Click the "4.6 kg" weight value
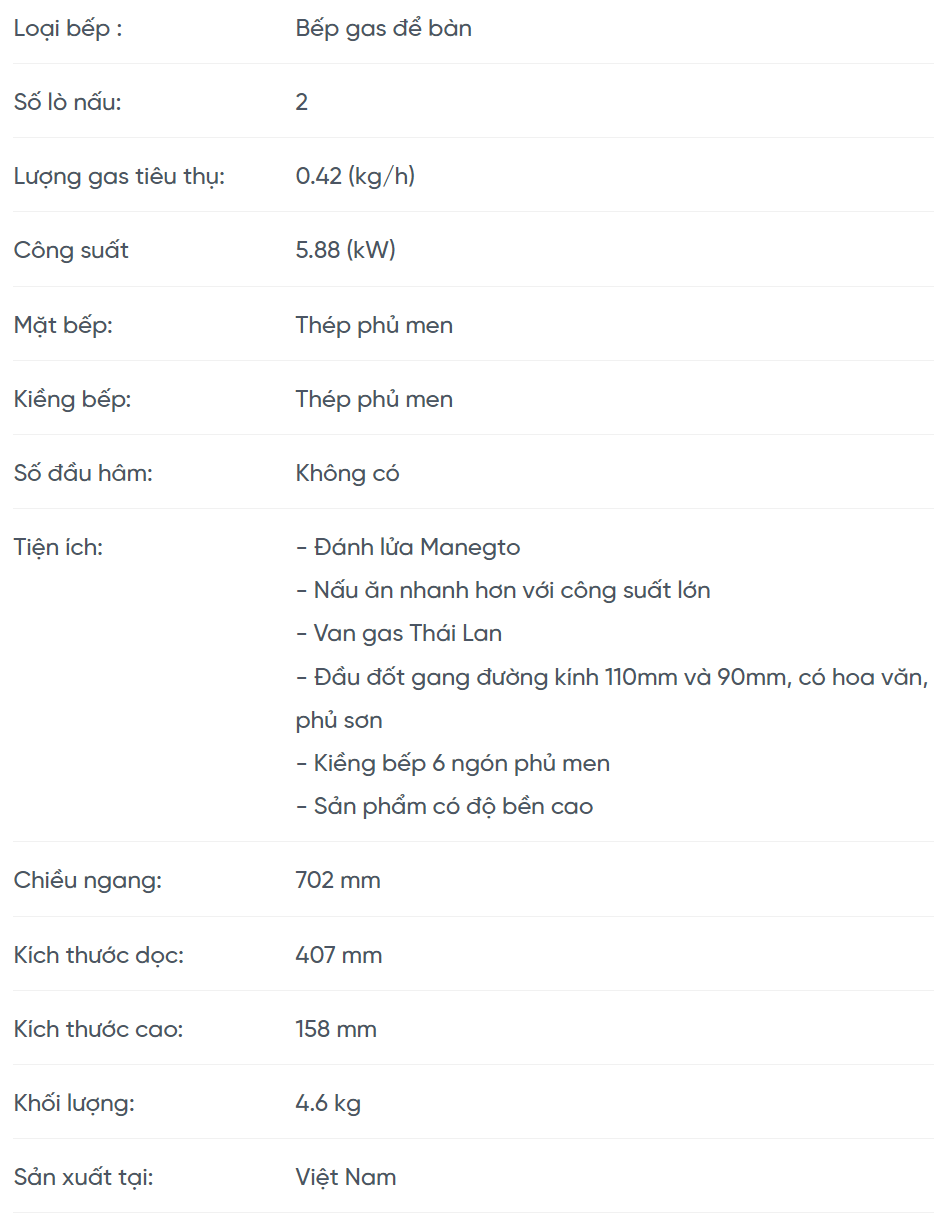This screenshot has height=1216, width=934. 328,1103
